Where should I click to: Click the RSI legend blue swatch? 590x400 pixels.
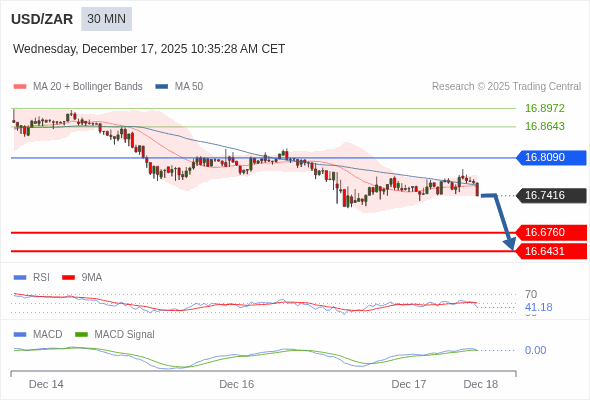point(20,278)
